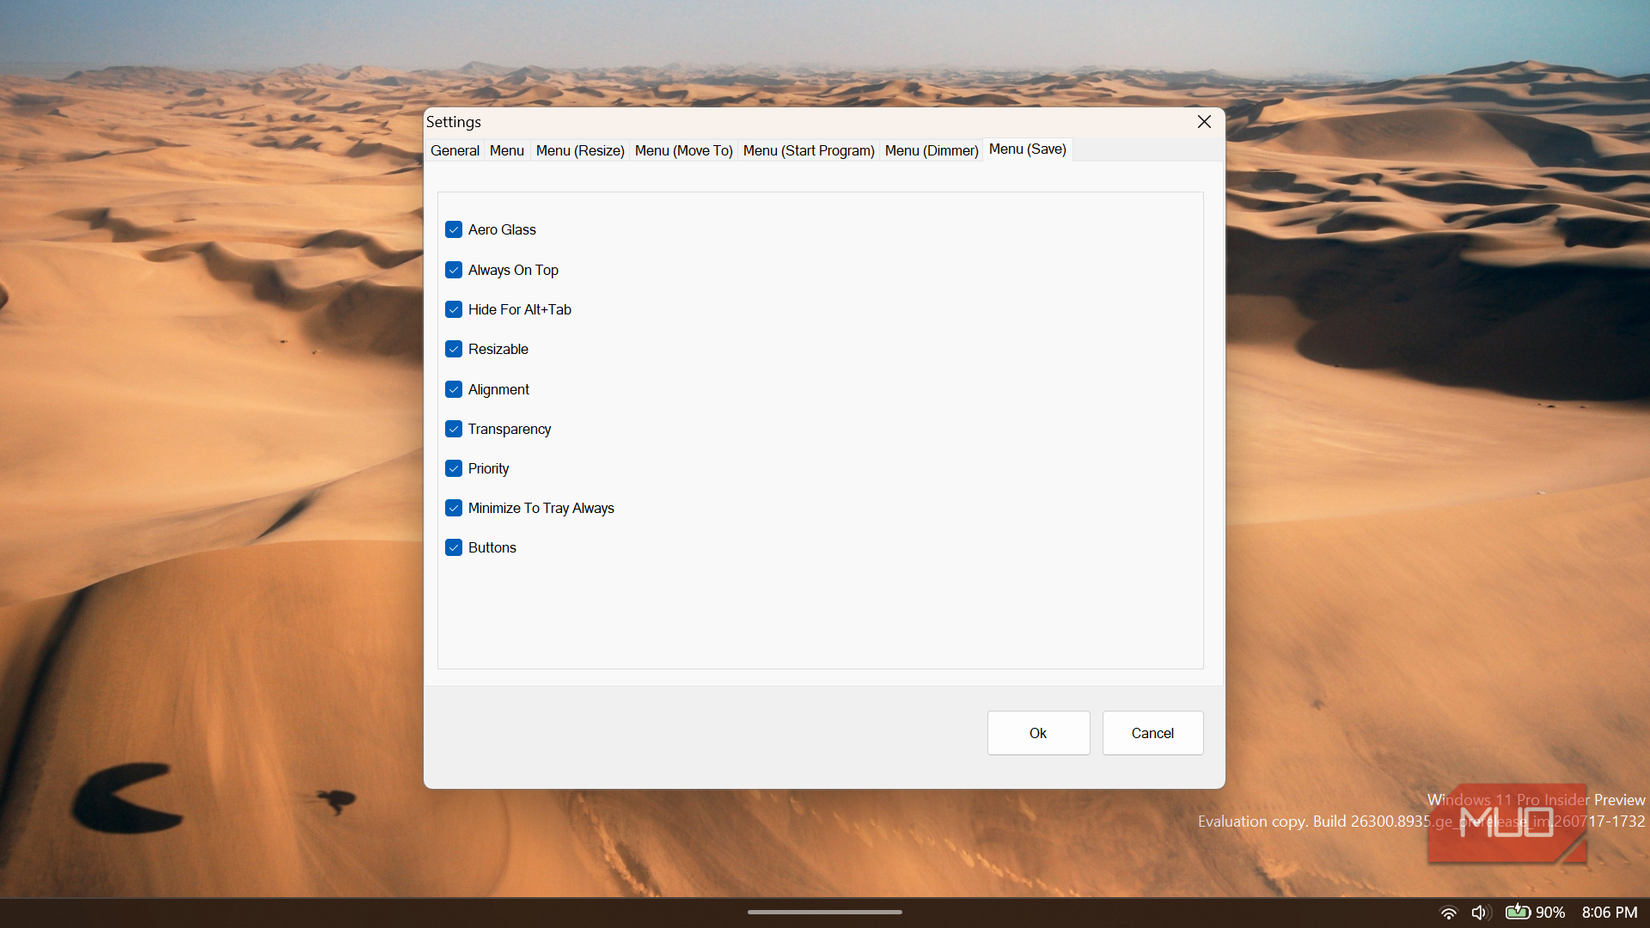Click the volume speaker tray icon
1650x928 pixels.
click(x=1481, y=912)
